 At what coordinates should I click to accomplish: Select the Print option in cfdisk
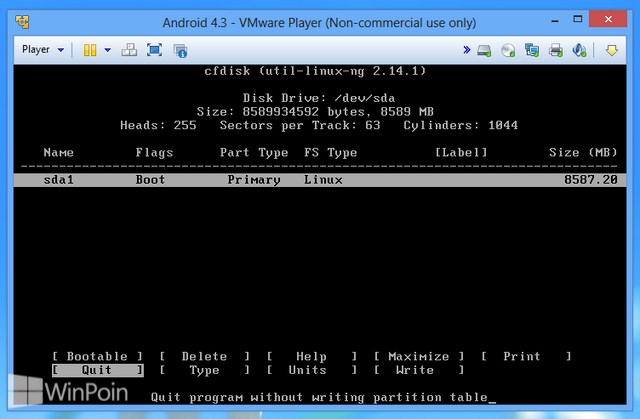[x=526, y=356]
